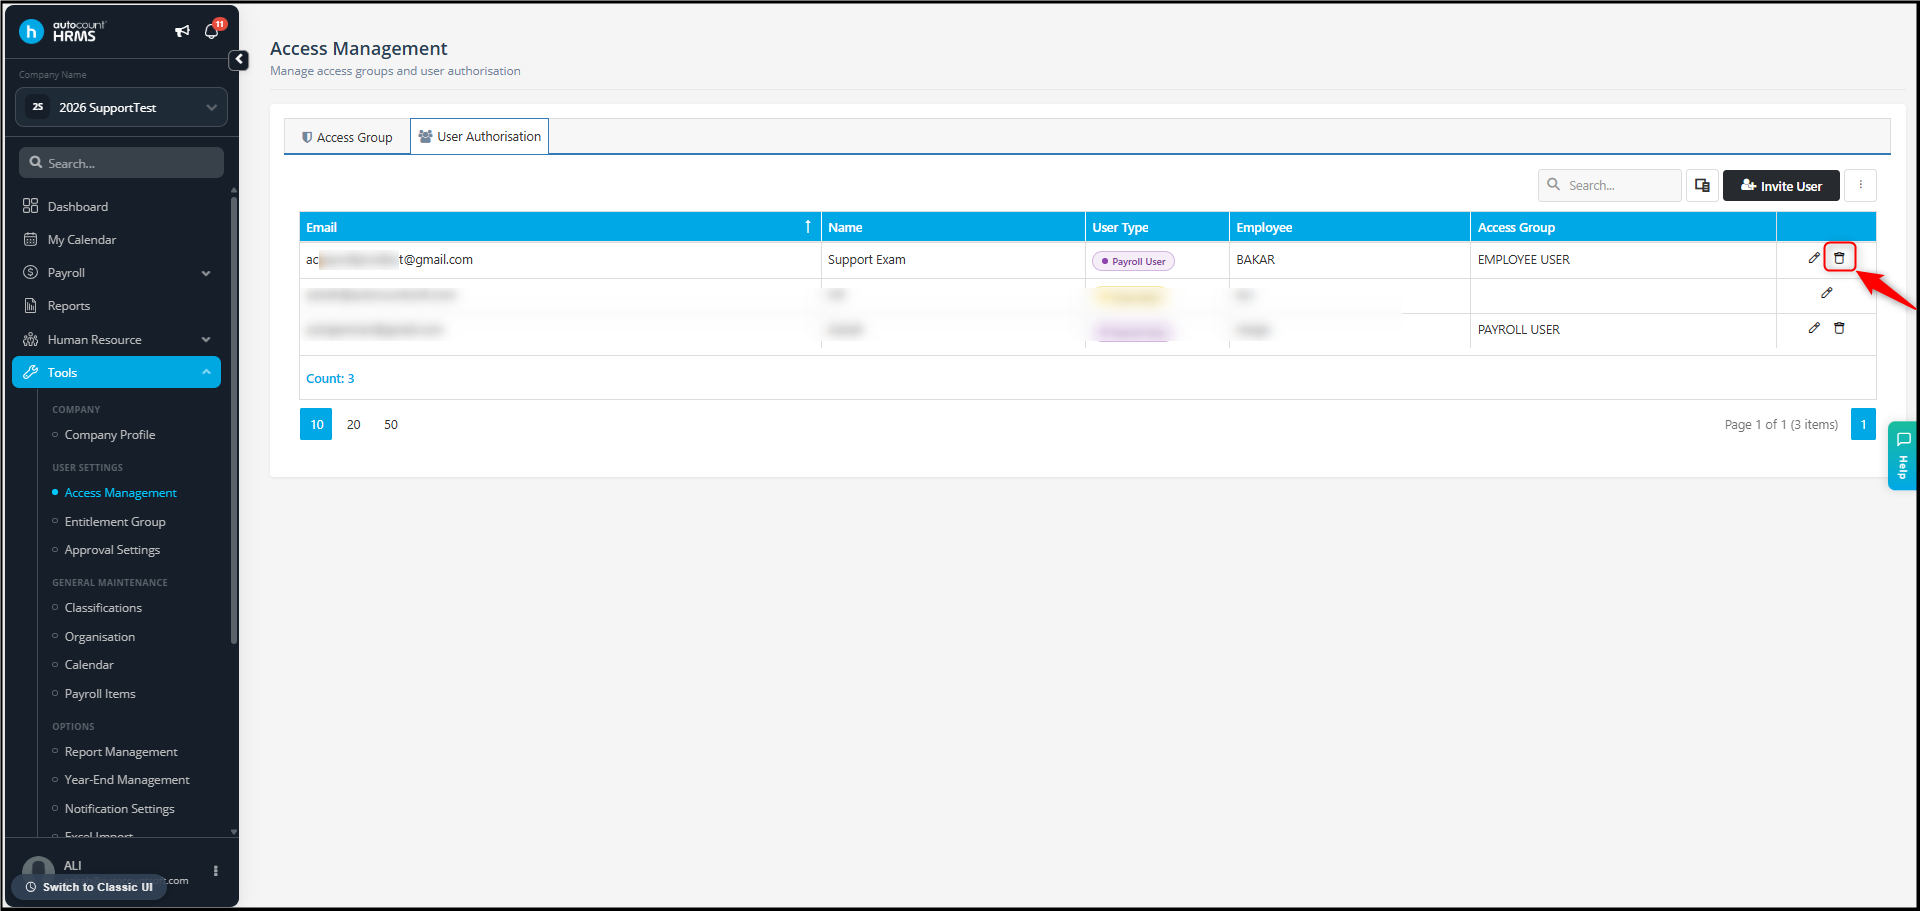Delete the Support Exam user row
Screen dimensions: 1920x911
1839,258
